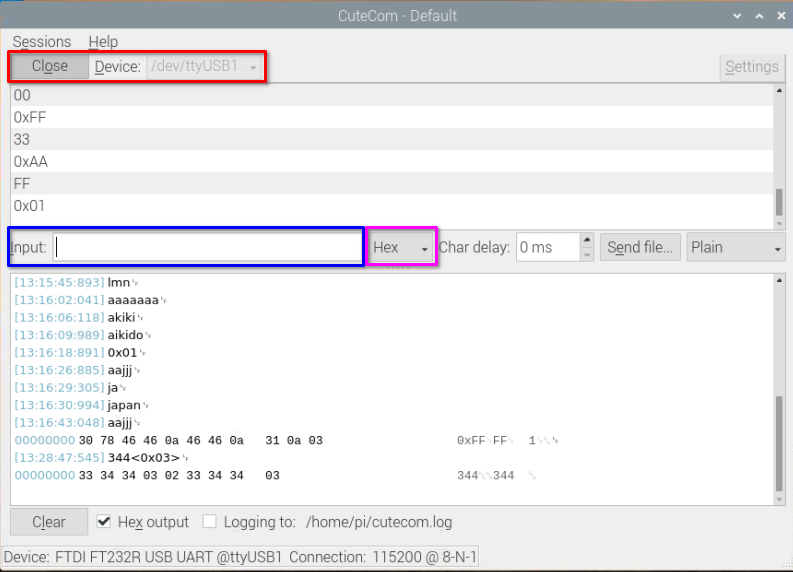Select history entry 00

[392, 95]
